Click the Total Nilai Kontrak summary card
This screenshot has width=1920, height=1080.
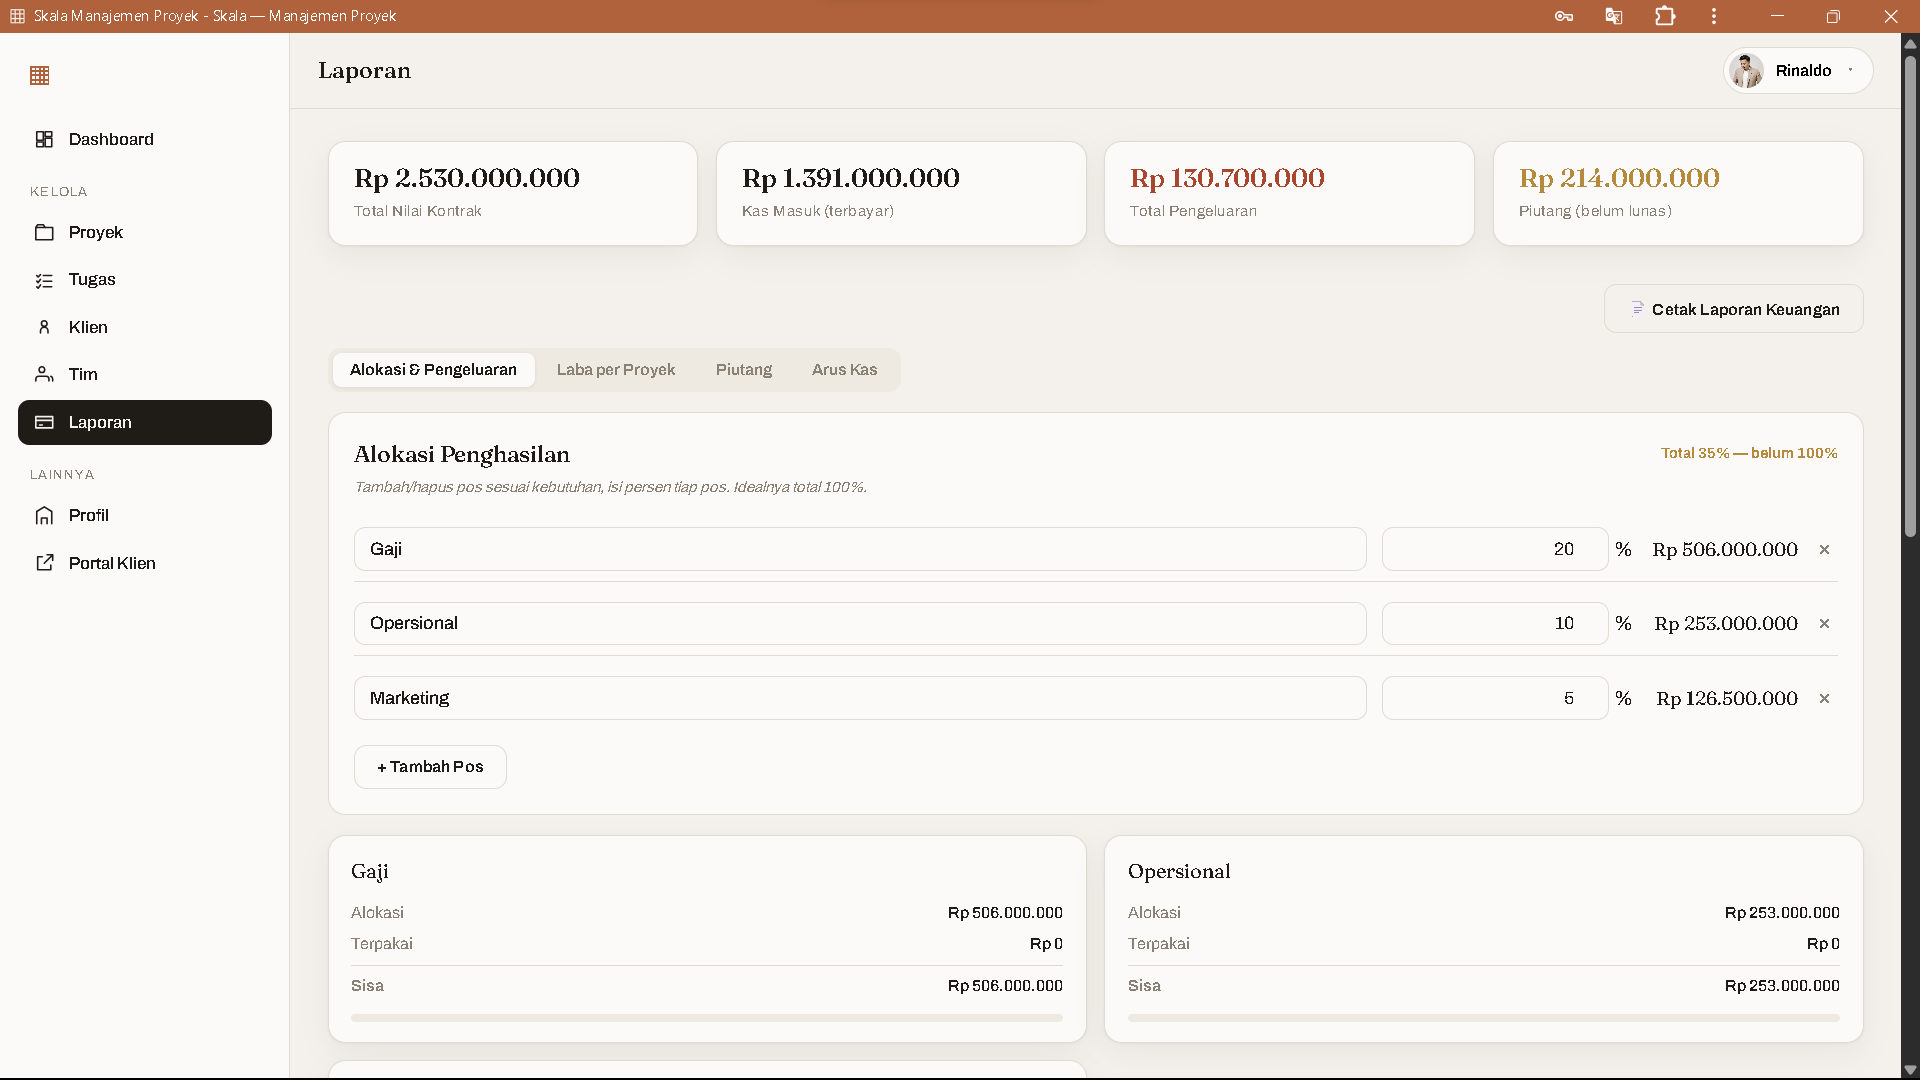[x=513, y=193]
